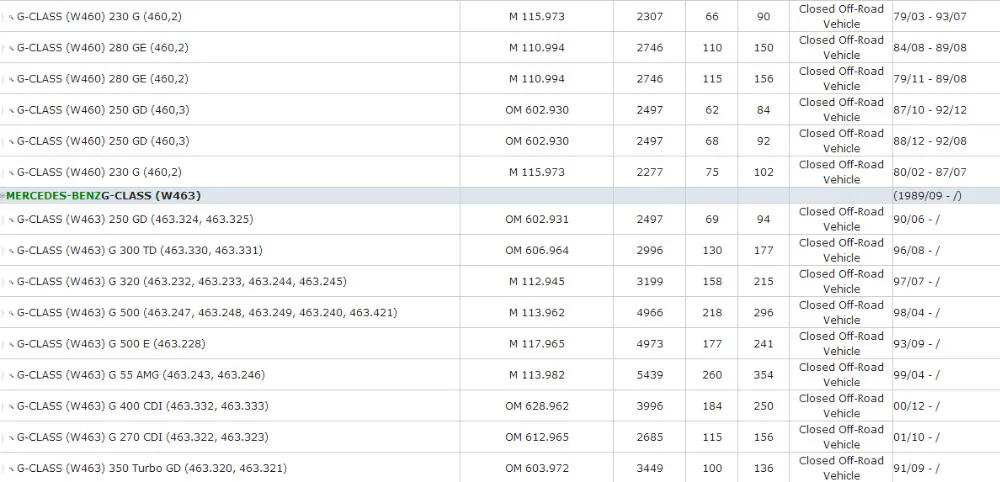
Task: Open the green MERCEDES-BENZ brand link
Action: coord(54,196)
